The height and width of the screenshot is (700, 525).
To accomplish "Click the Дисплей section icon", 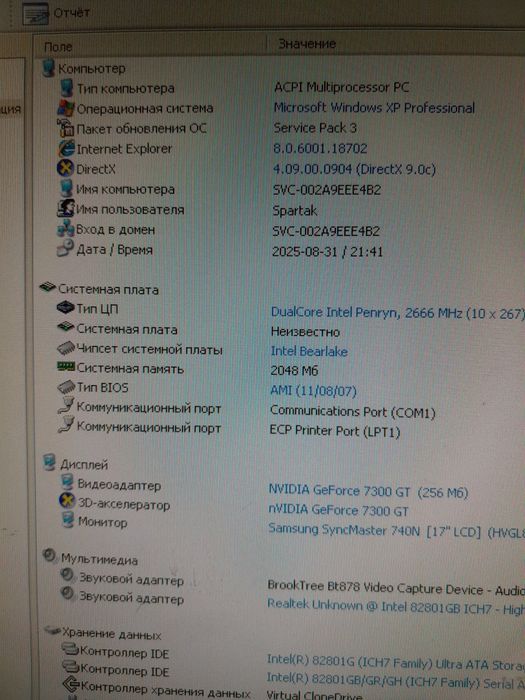I will [50, 462].
